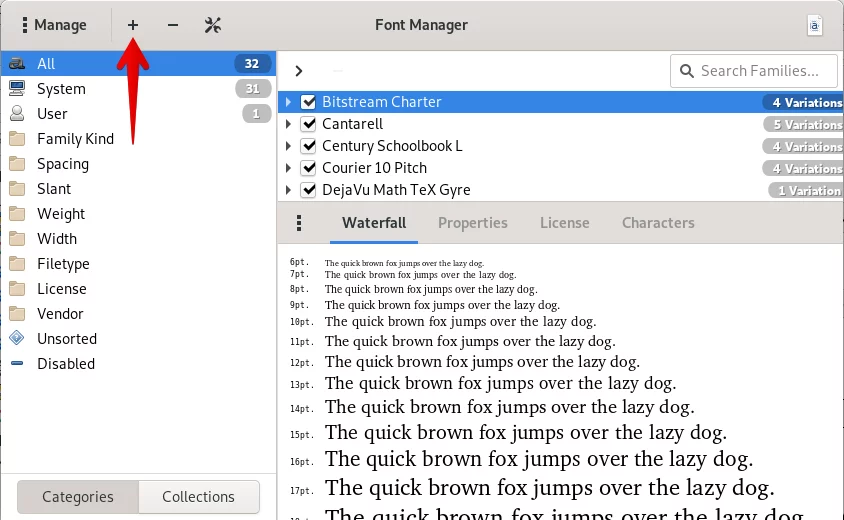844x520 pixels.
Task: Select the System category
Action: coord(138,89)
